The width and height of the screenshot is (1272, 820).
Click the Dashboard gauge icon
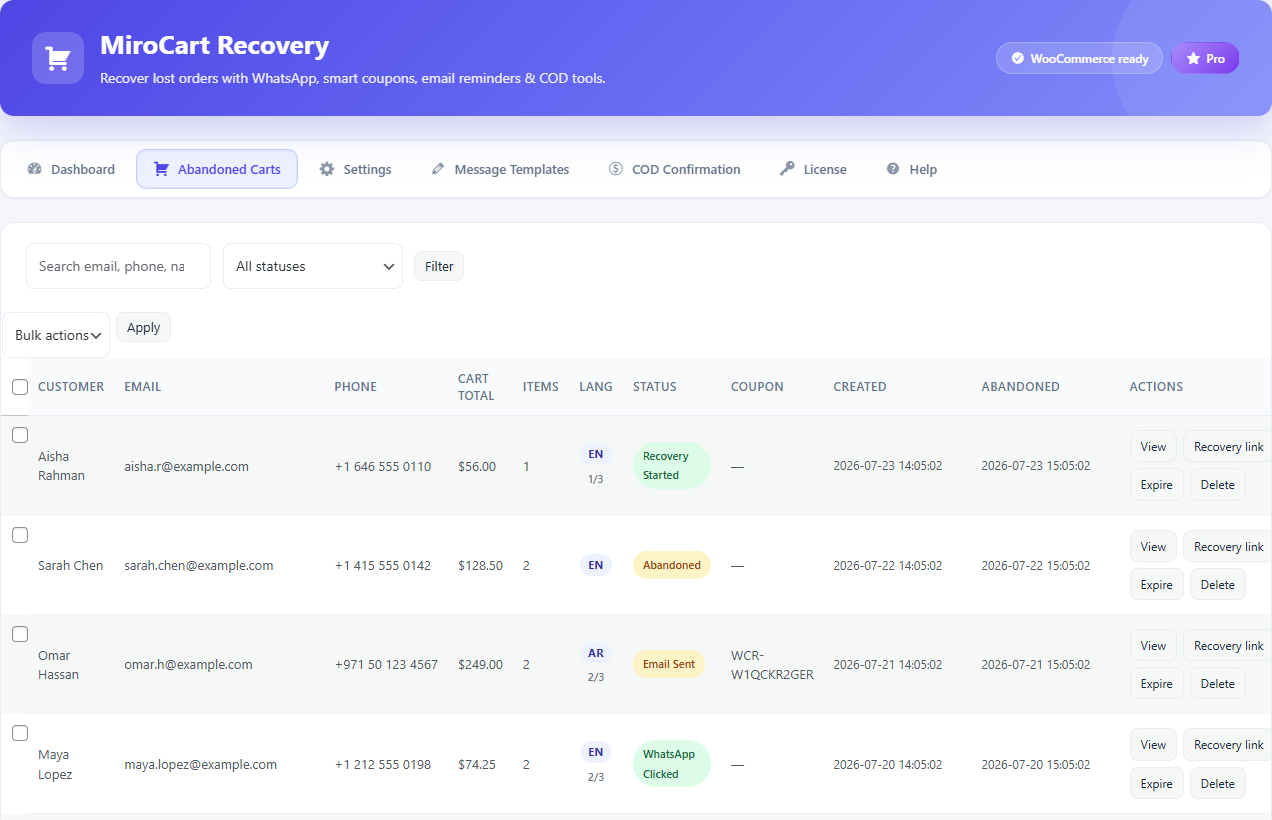35,169
